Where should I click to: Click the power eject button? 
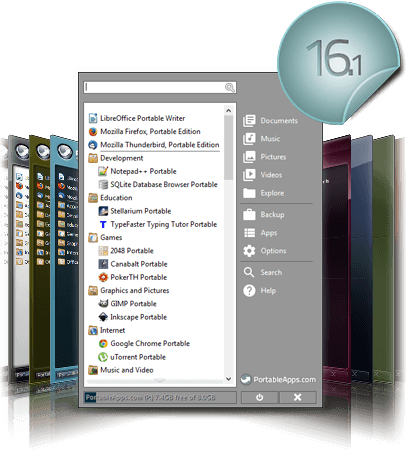[x=259, y=397]
